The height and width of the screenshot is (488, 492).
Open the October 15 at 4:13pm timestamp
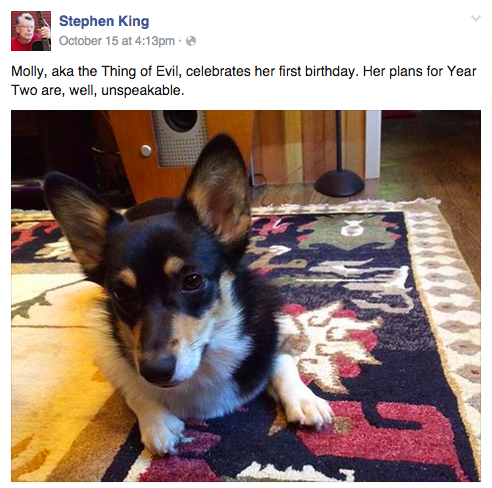click(117, 41)
